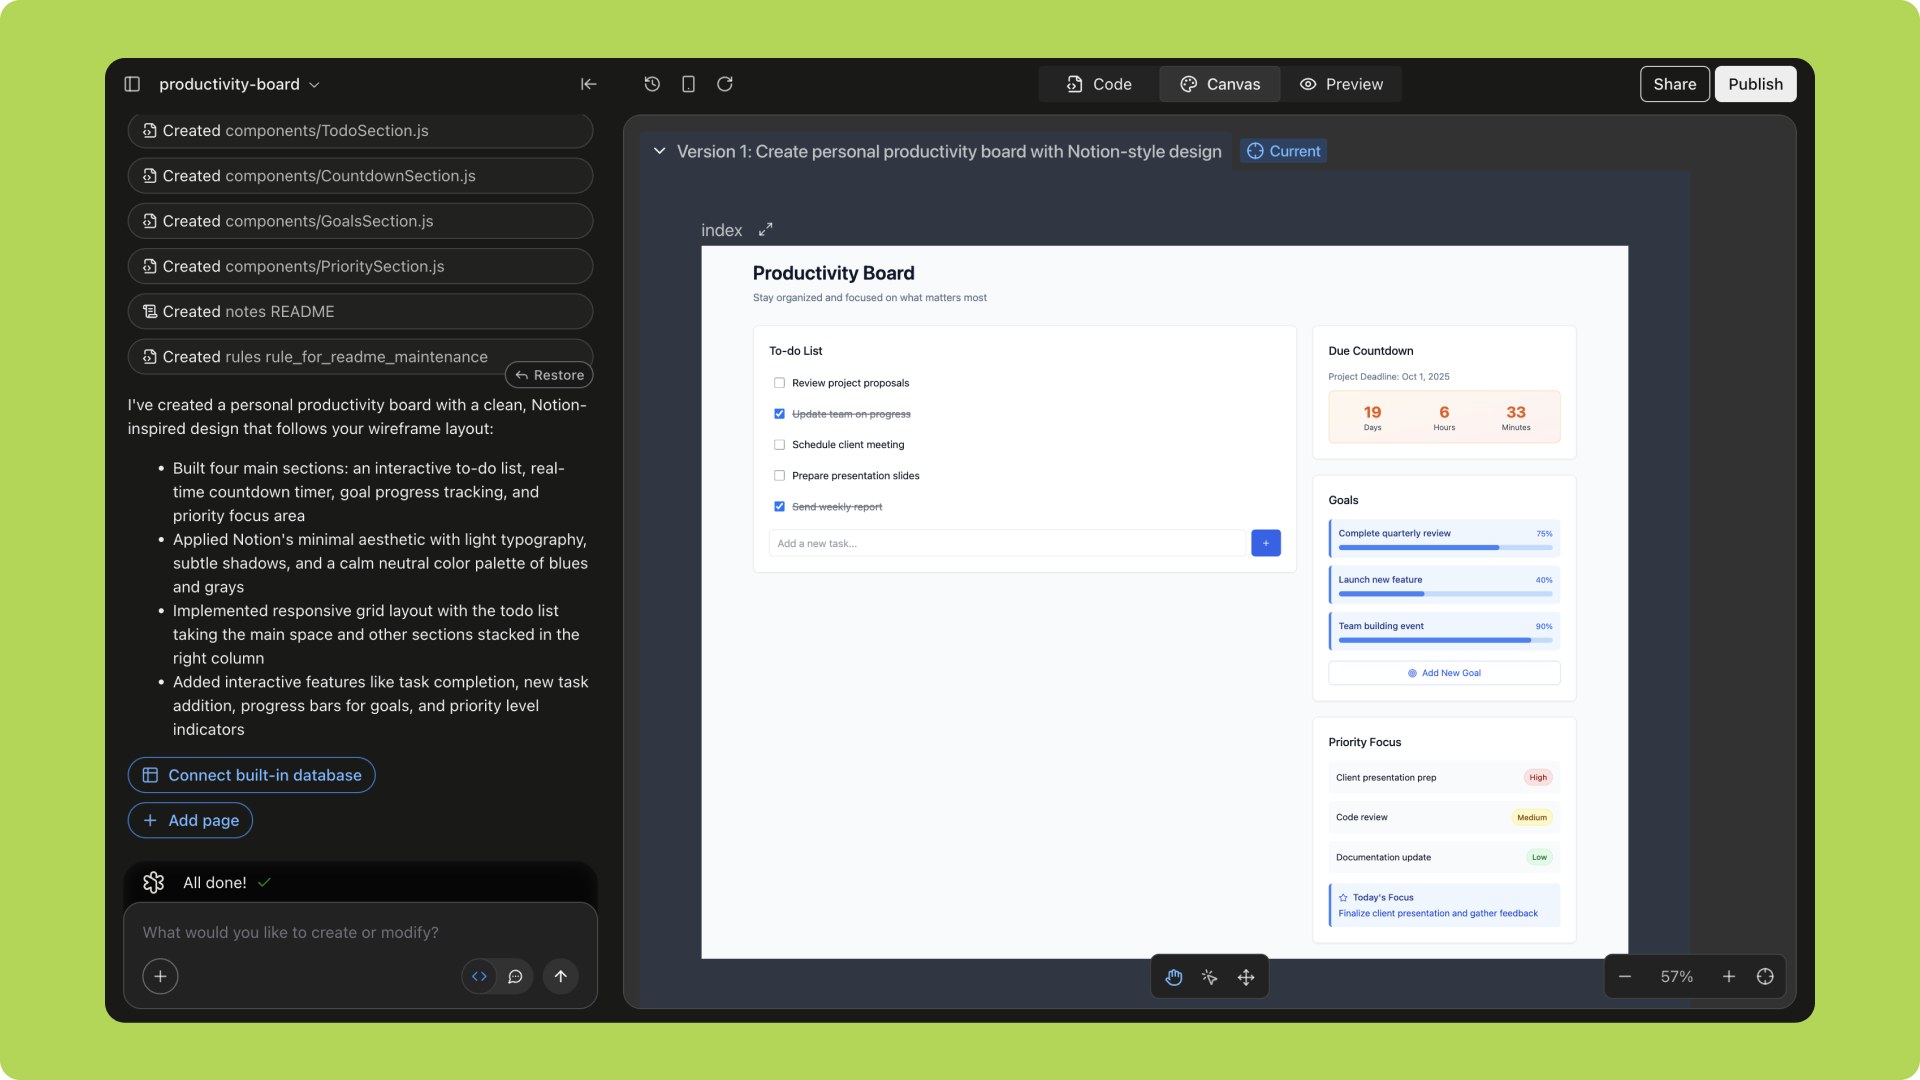Image resolution: width=1920 pixels, height=1080 pixels.
Task: Click the refresh canvas icon
Action: [x=725, y=84]
